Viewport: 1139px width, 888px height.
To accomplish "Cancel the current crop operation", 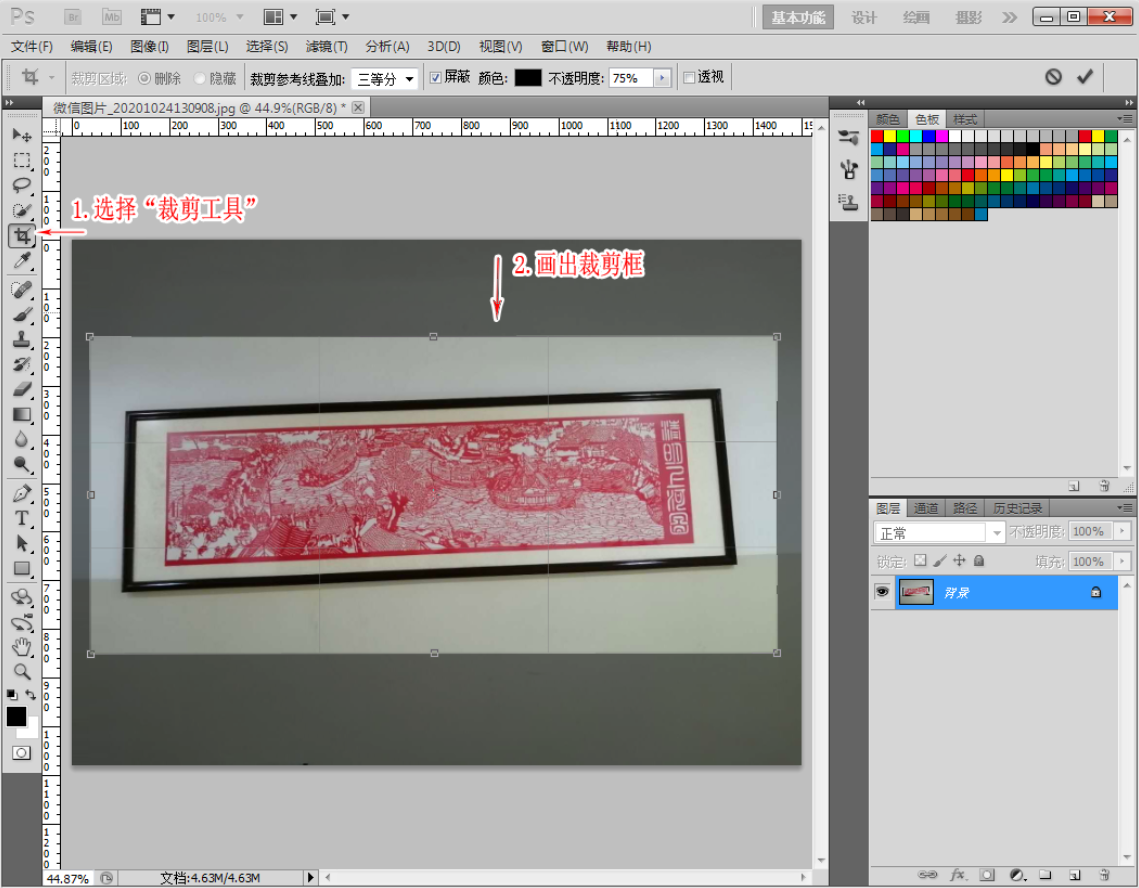I will click(1053, 77).
